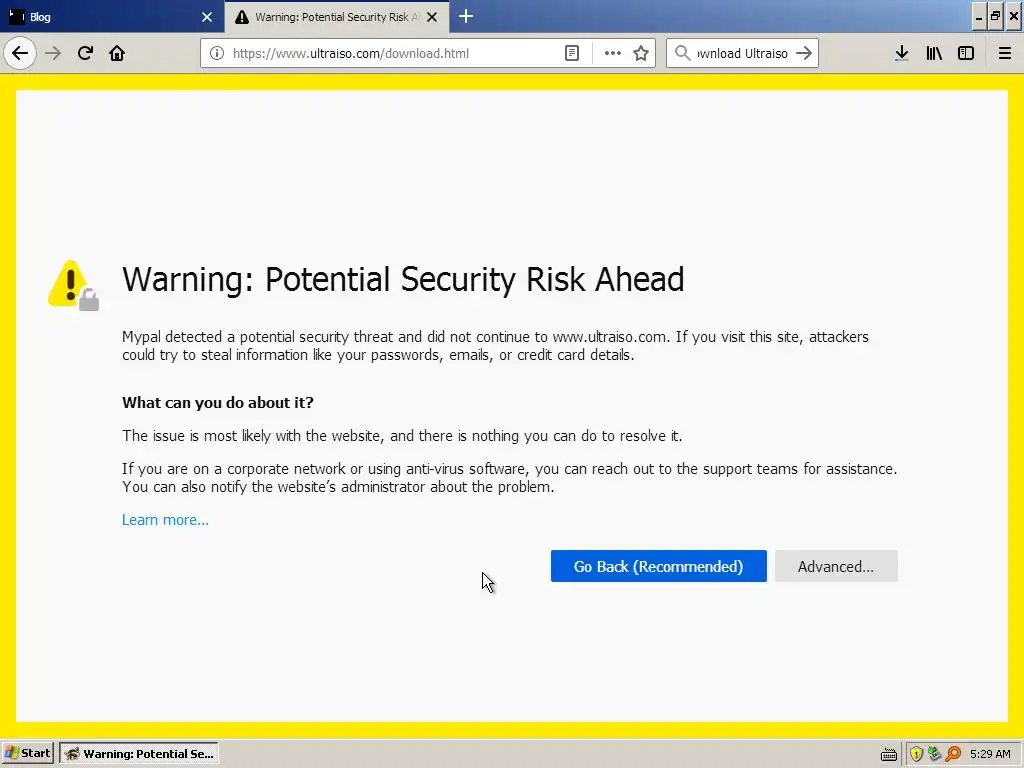Open the Windows Start menu
Image resolution: width=1024 pixels, height=768 pixels.
[28, 754]
